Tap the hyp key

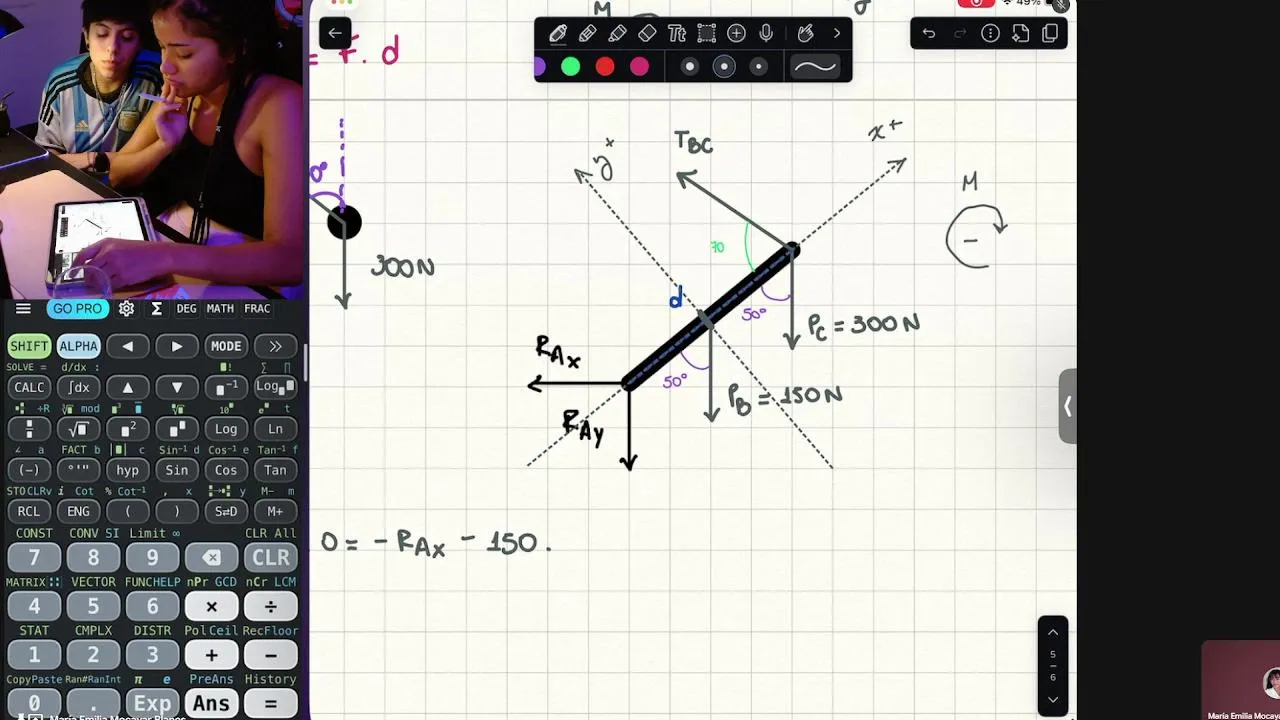tap(127, 470)
